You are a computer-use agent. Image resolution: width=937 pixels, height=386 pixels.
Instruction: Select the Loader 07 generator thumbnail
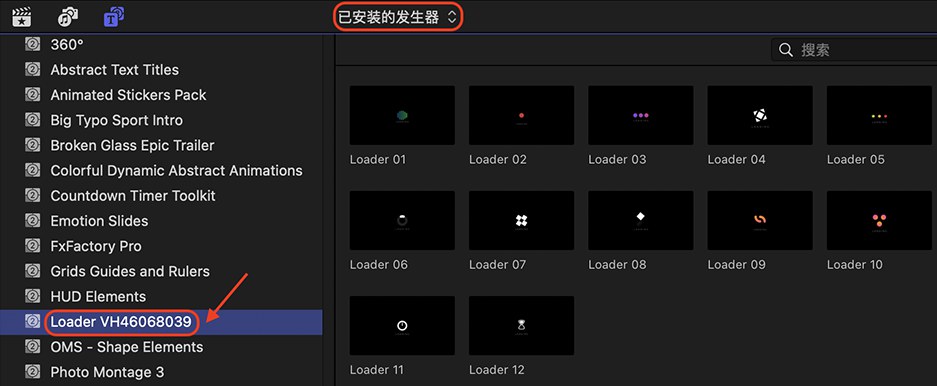[522, 220]
